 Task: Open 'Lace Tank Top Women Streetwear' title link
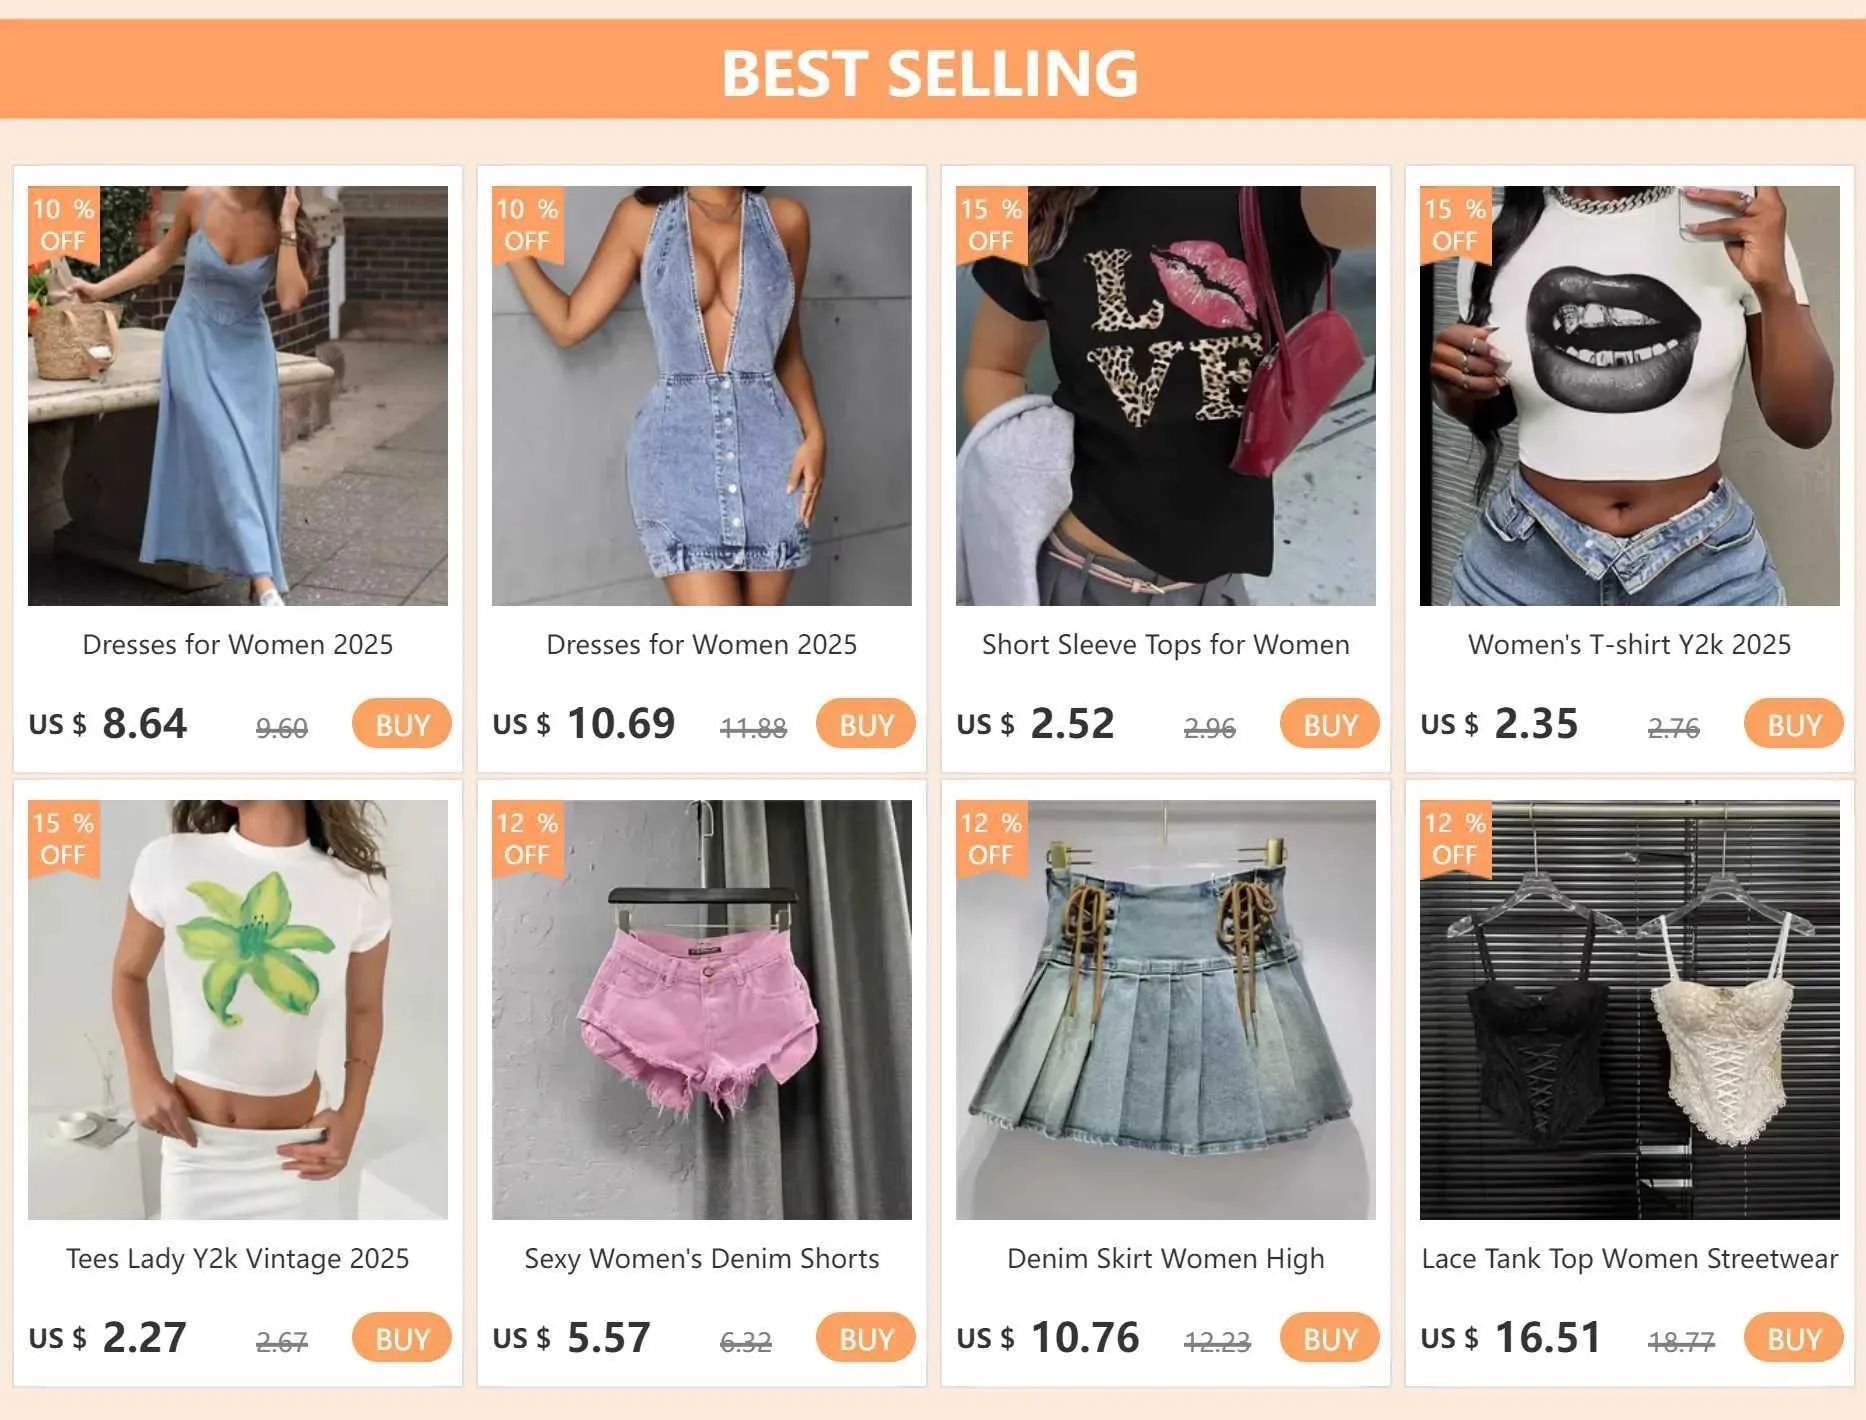(x=1630, y=1259)
